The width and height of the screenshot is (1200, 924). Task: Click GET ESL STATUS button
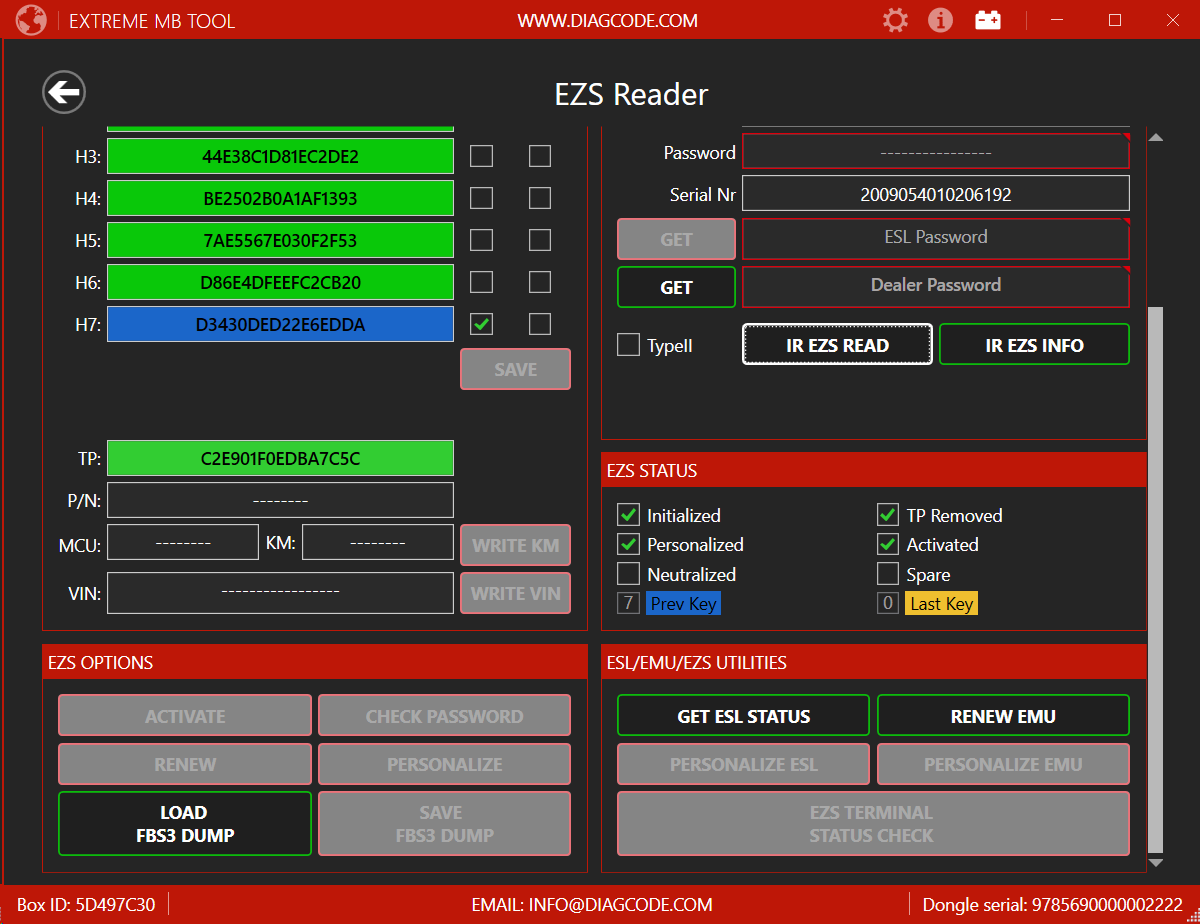pos(743,716)
